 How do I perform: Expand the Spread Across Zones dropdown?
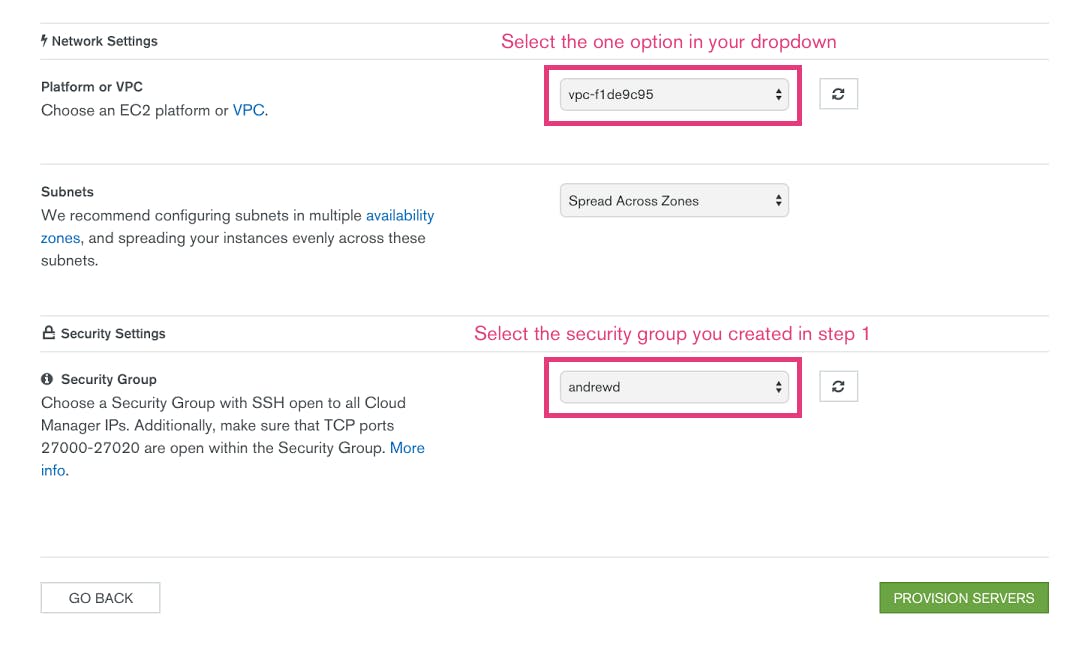[674, 200]
